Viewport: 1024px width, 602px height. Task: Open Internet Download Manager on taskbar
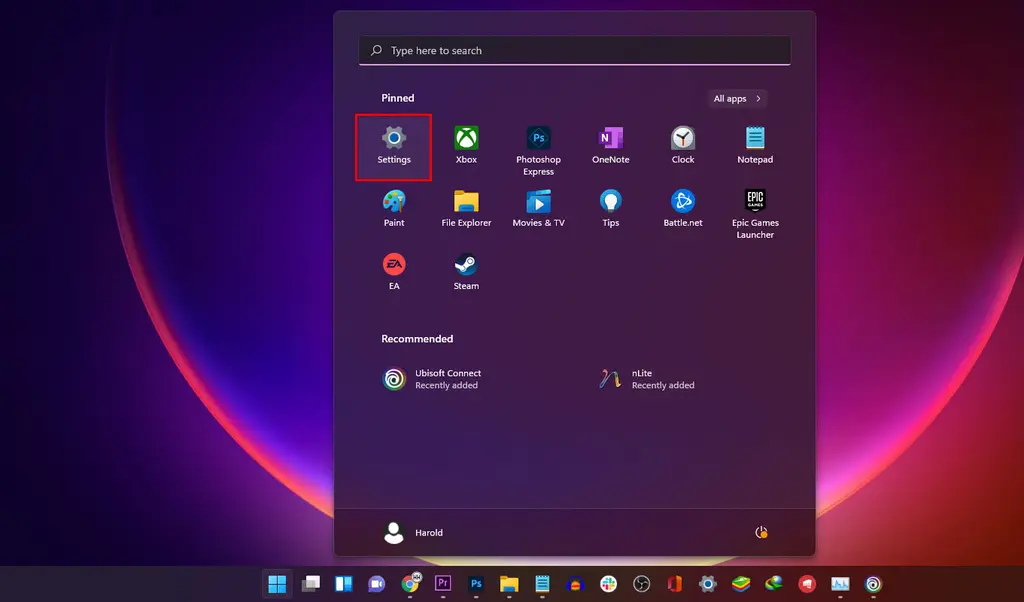774,583
